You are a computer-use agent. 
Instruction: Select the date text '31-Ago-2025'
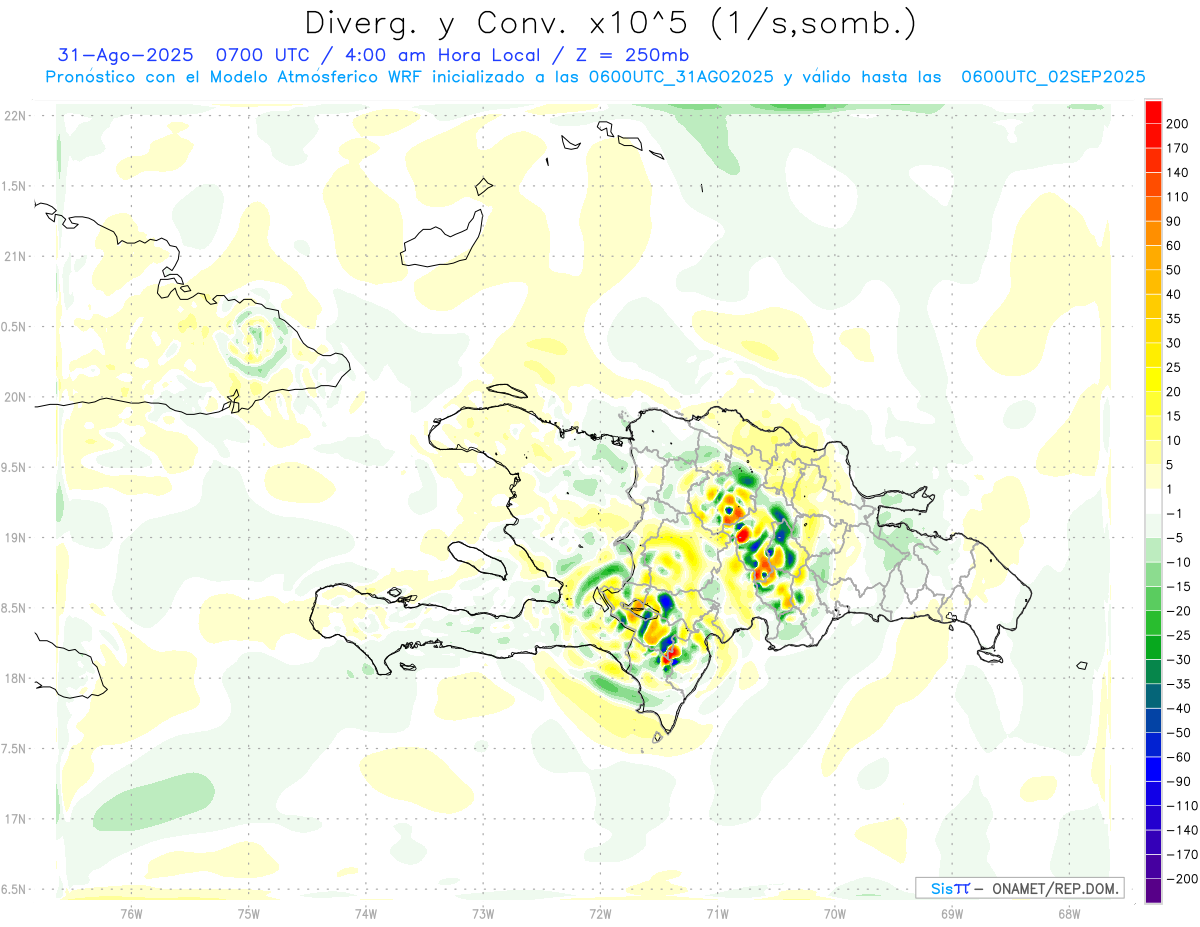125,56
